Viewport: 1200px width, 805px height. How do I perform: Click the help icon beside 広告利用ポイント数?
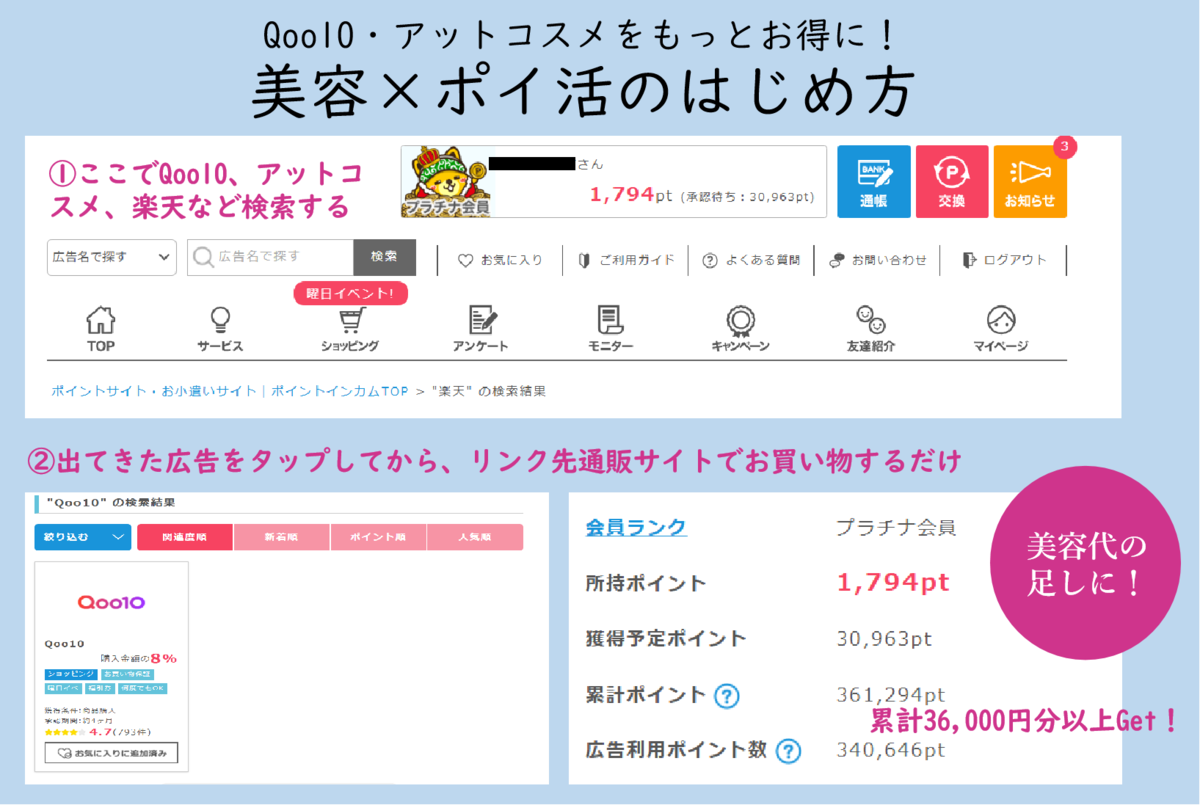pyautogui.click(x=789, y=750)
